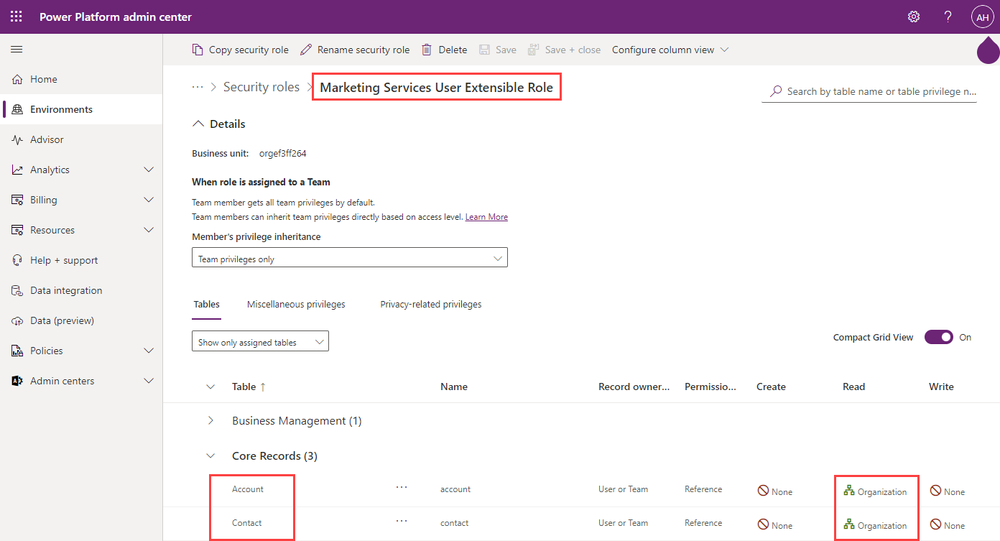Change Account Read privilege Organization
The image size is (1000, 541).
tap(875, 491)
